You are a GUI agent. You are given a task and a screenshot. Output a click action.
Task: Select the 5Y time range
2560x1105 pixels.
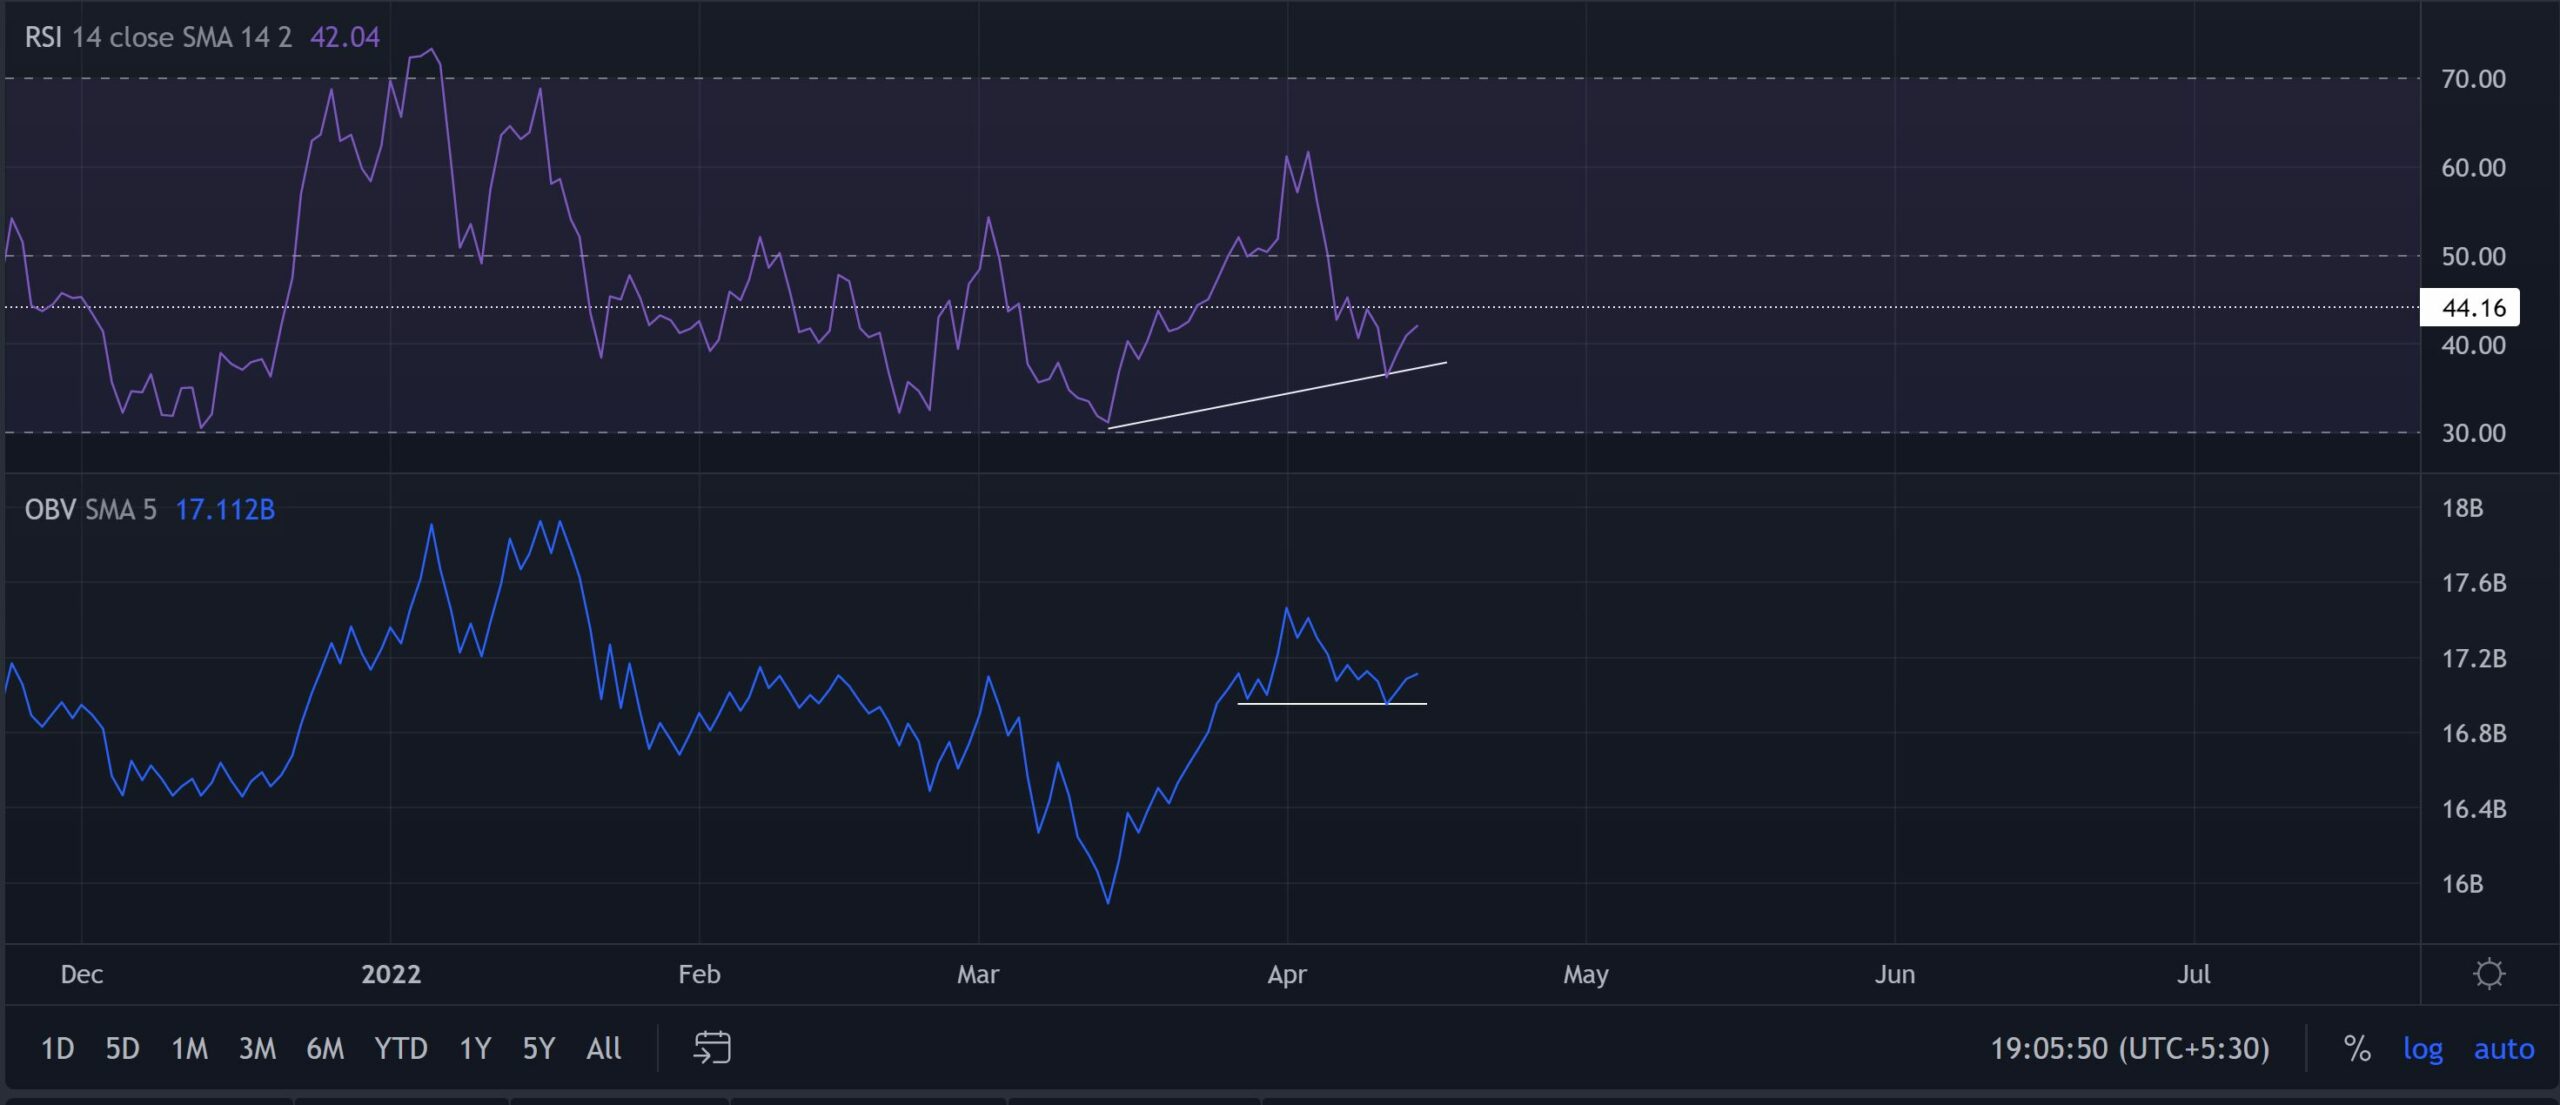point(538,1048)
